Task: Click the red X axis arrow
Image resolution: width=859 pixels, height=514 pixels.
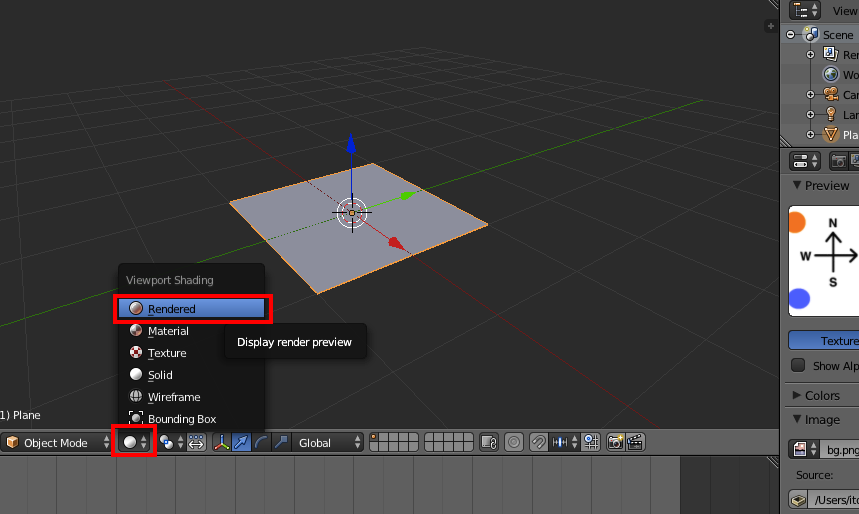Action: tap(397, 243)
